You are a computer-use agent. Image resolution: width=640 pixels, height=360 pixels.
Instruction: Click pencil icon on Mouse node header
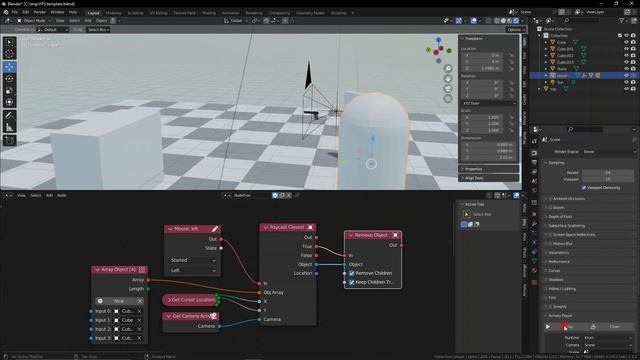(215, 229)
